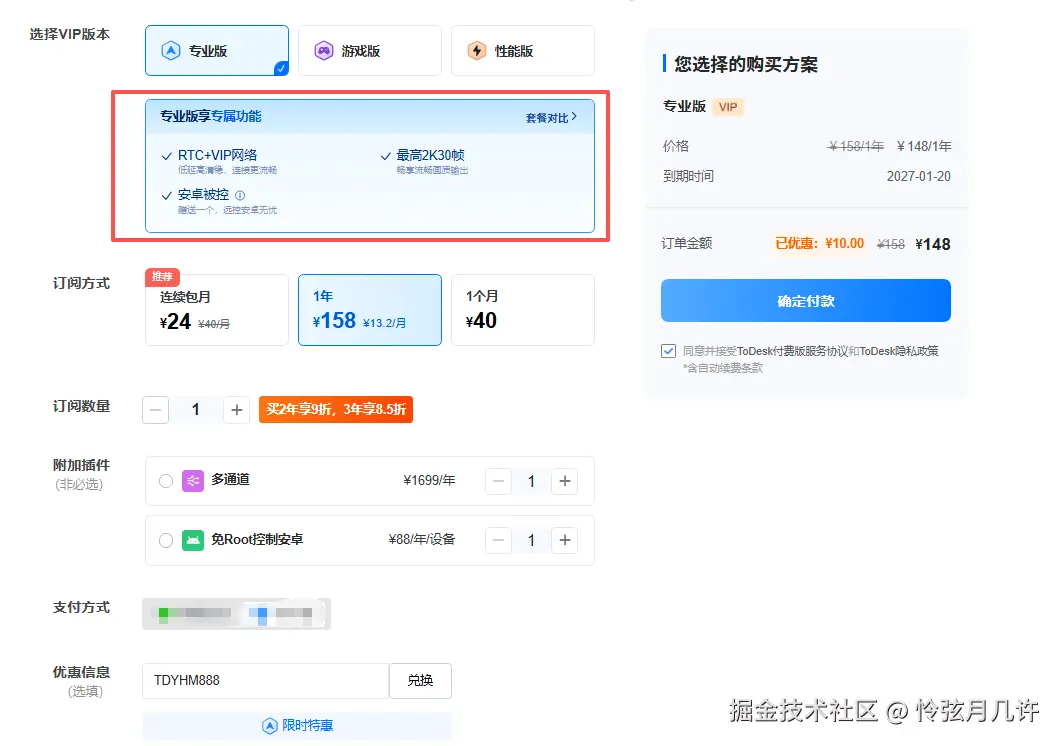The height and width of the screenshot is (746, 1061).
Task: Click the RTC+VIP网络 feature text
Action: pyautogui.click(x=217, y=155)
